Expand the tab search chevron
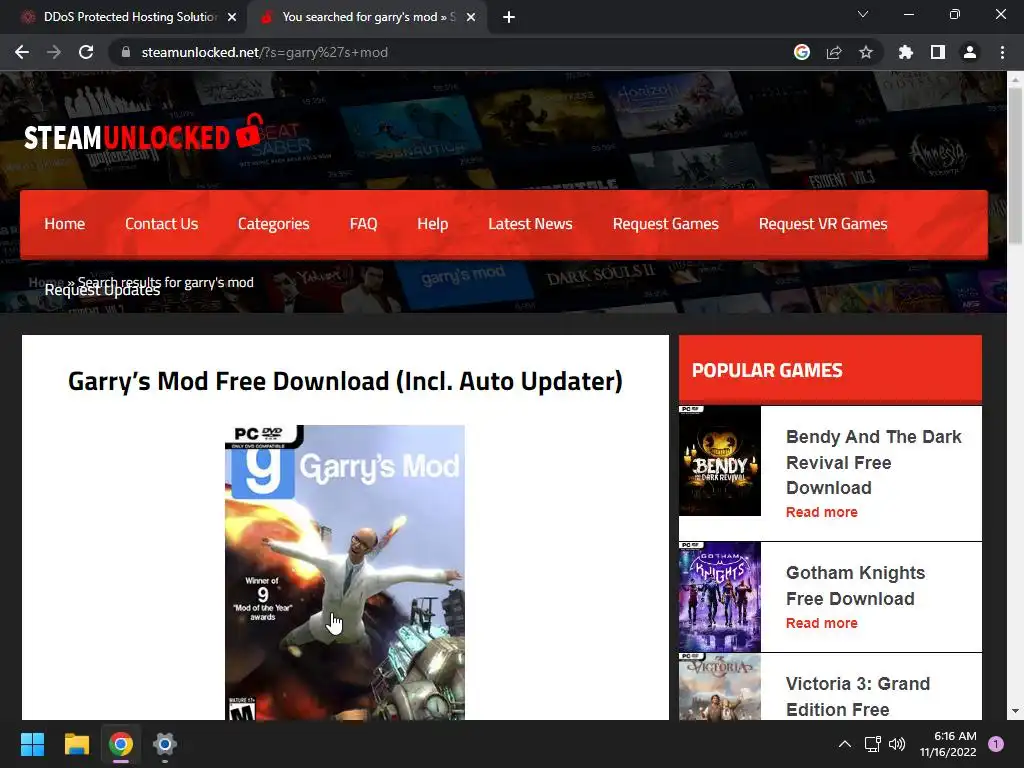The width and height of the screenshot is (1024, 768). [x=863, y=14]
